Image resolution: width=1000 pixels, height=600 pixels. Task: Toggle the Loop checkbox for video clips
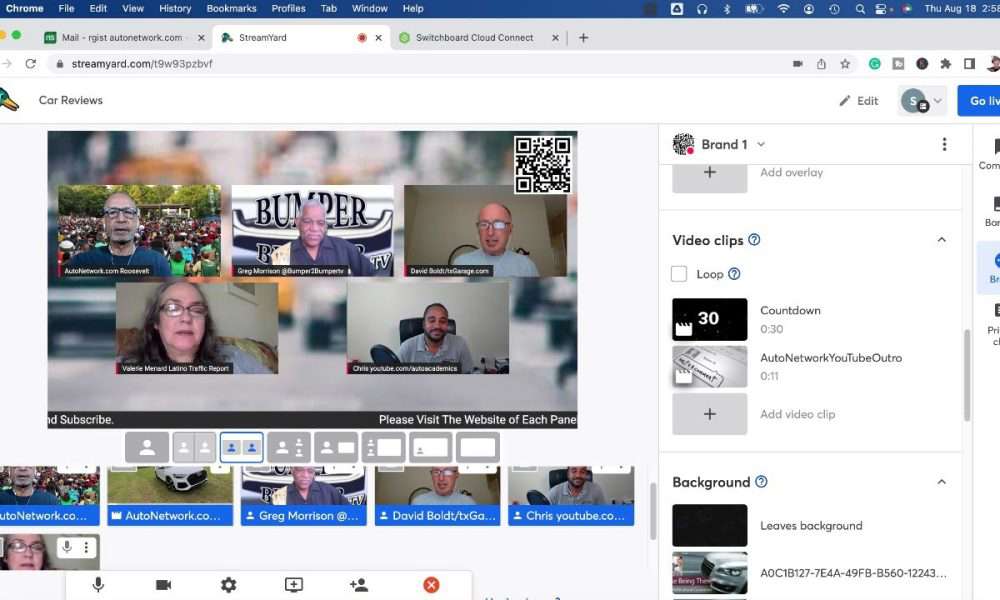tap(679, 274)
